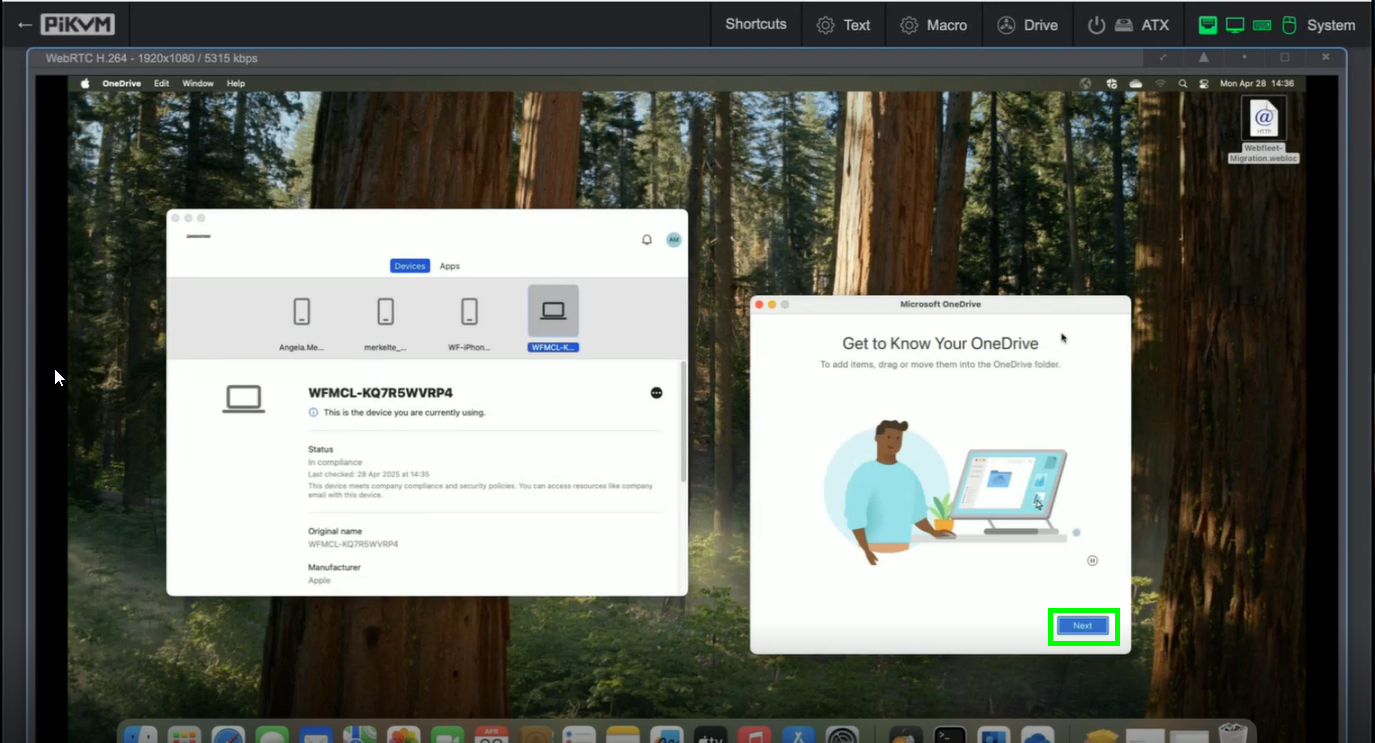
Task: Open the Terminal icon in the Dock
Action: pyautogui.click(x=949, y=735)
